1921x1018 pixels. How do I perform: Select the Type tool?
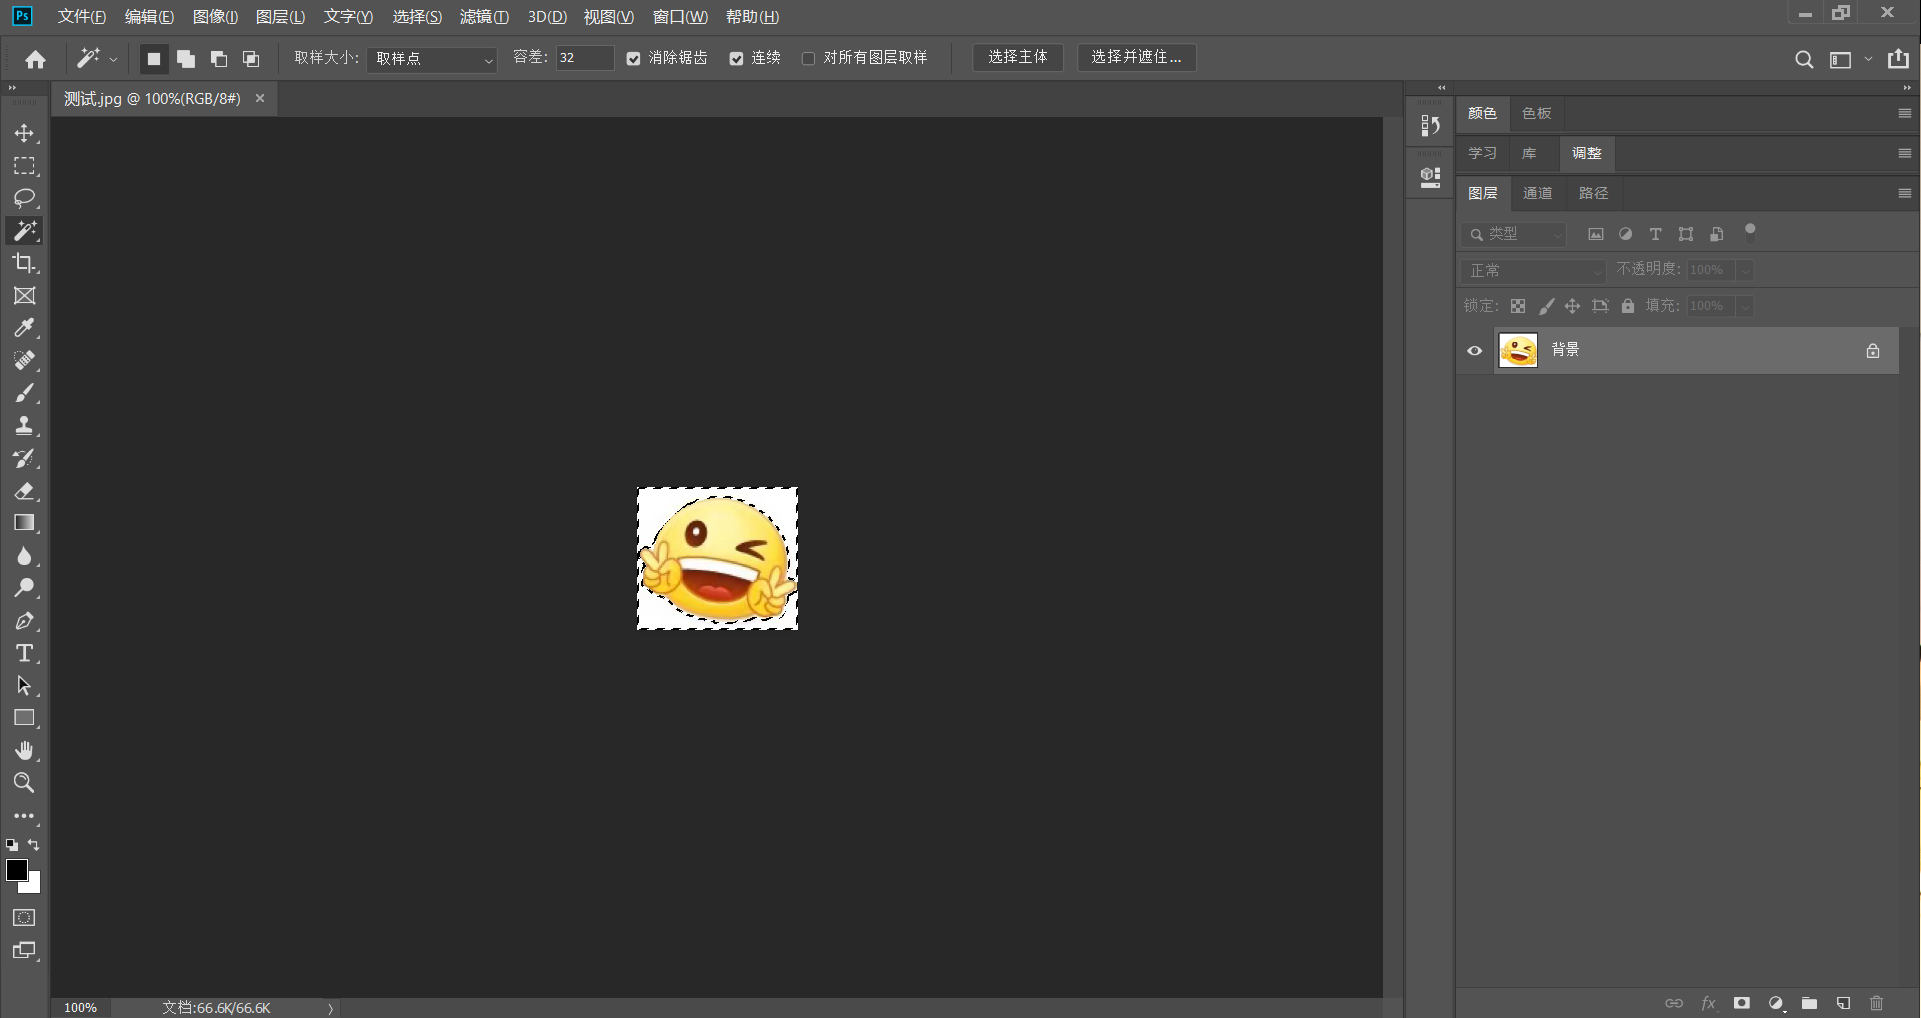(25, 654)
